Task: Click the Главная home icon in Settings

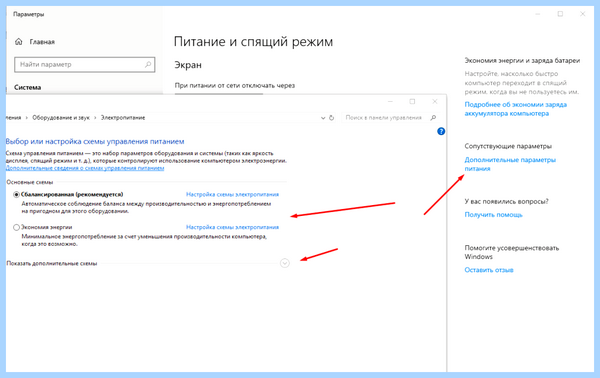Action: [18, 42]
